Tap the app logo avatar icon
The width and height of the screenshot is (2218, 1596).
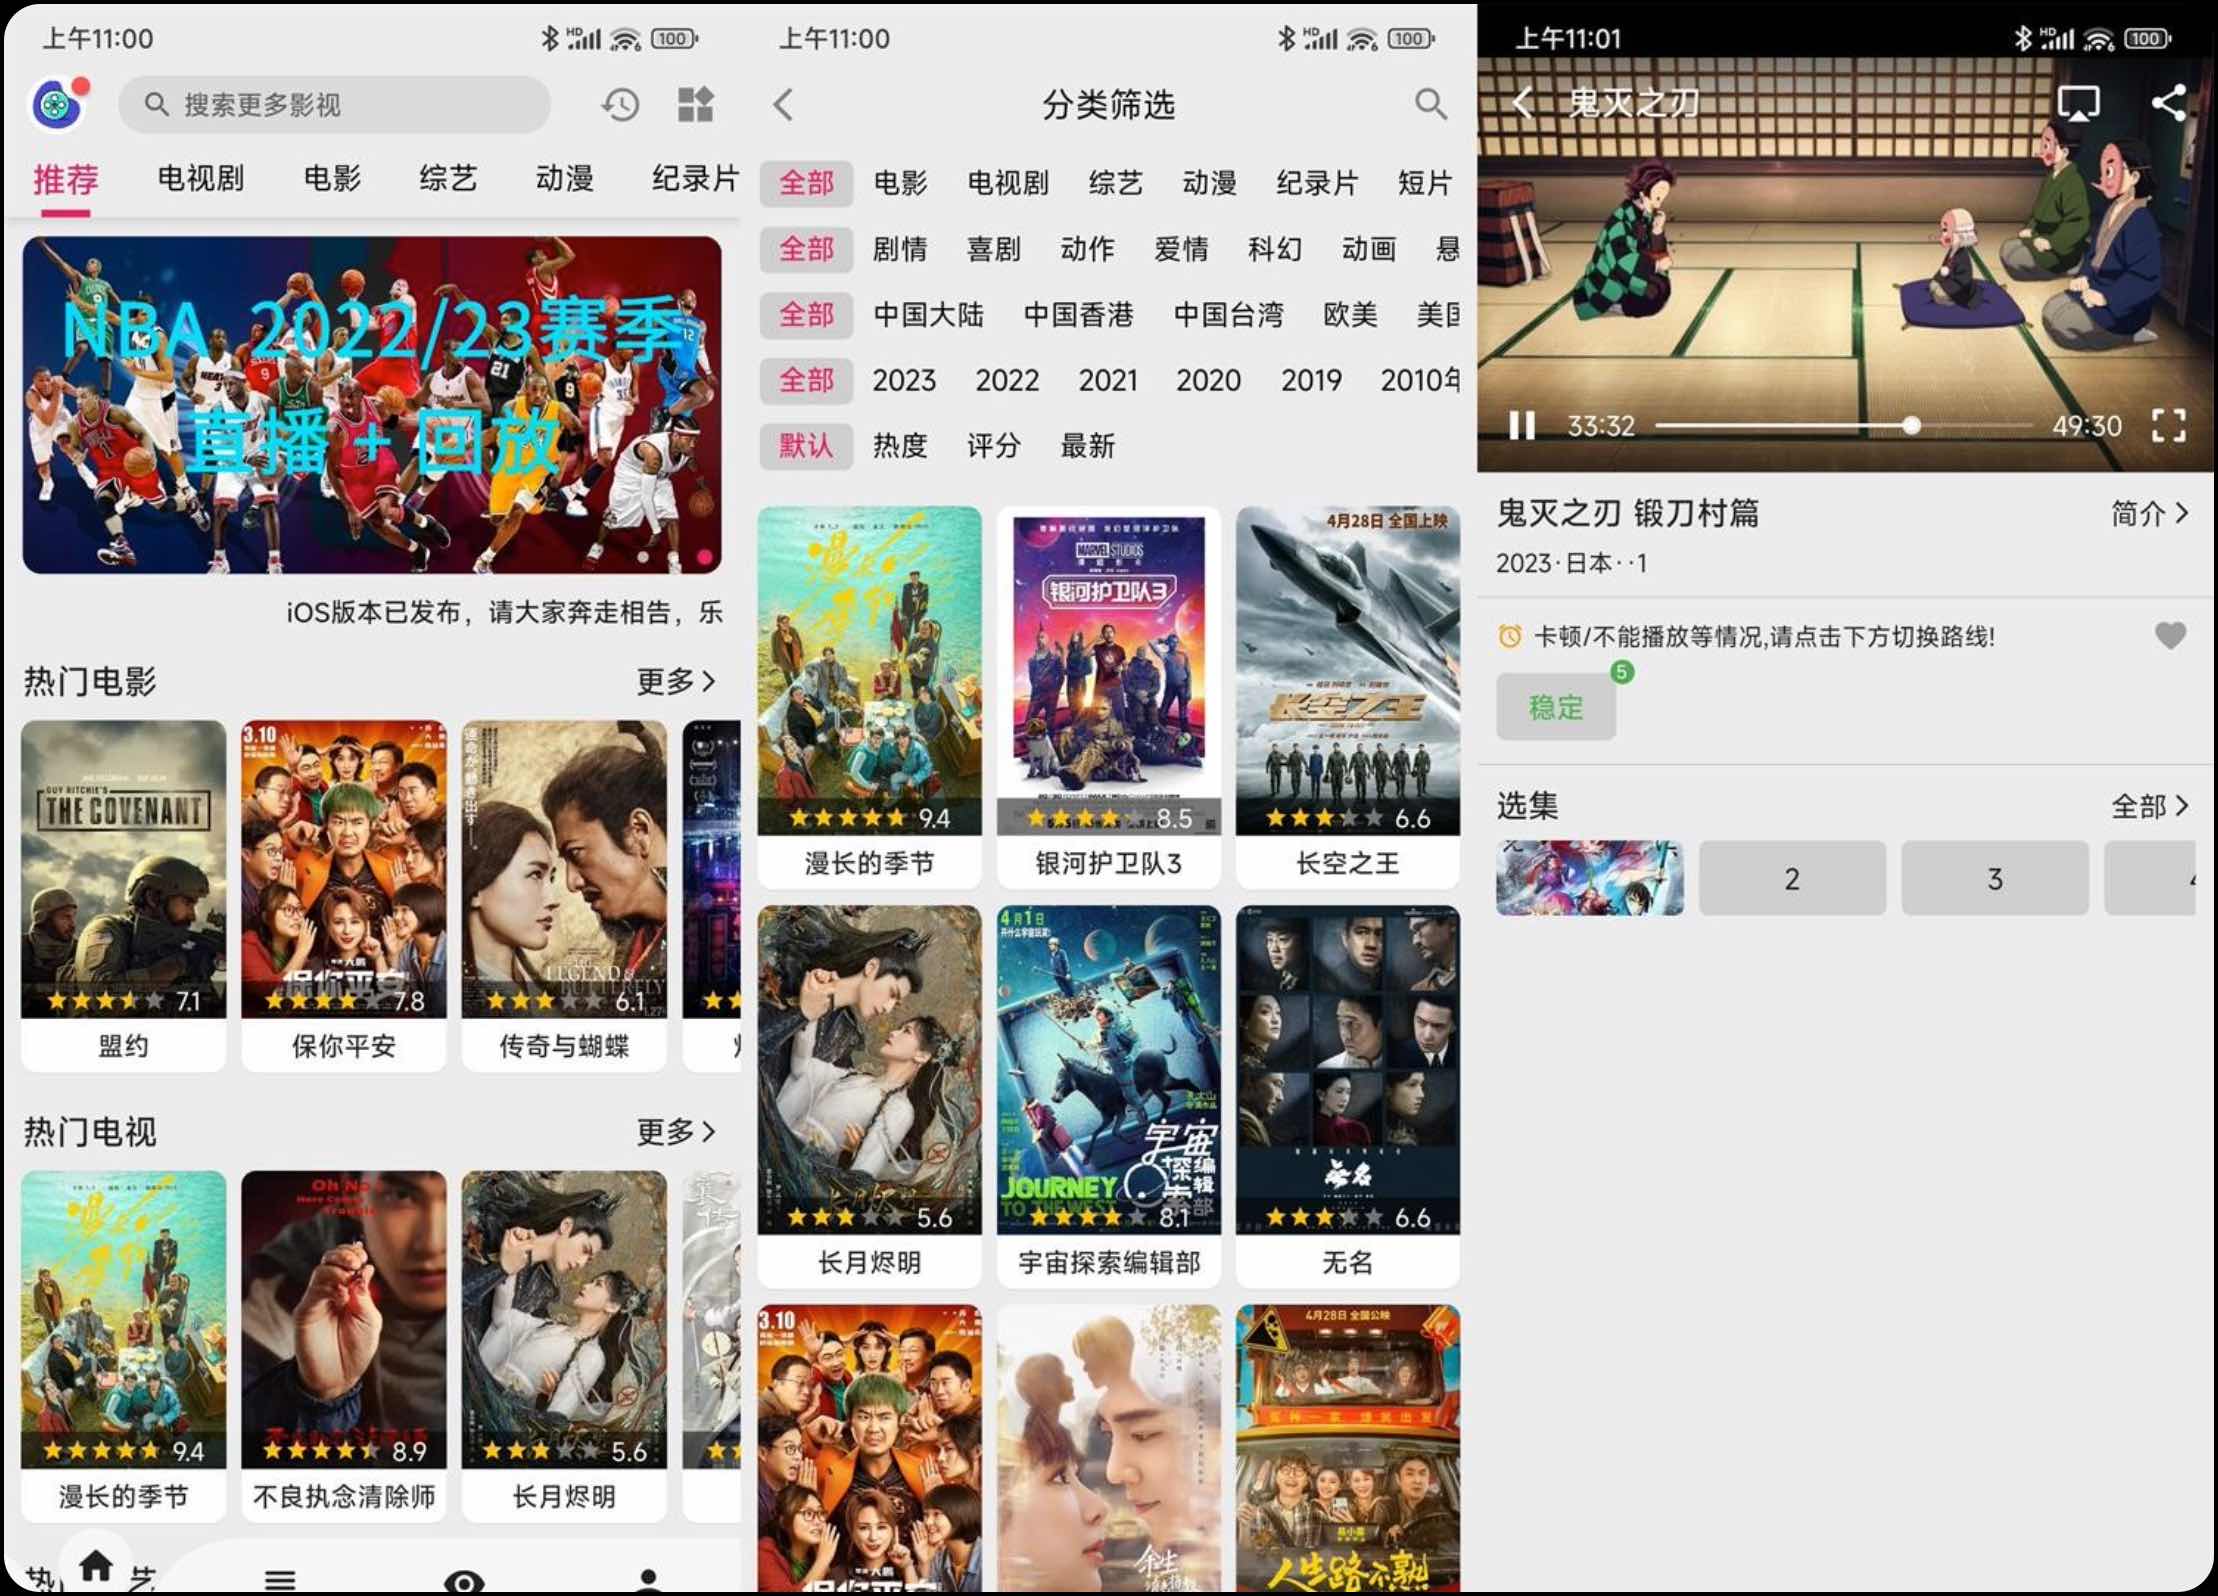click(59, 103)
